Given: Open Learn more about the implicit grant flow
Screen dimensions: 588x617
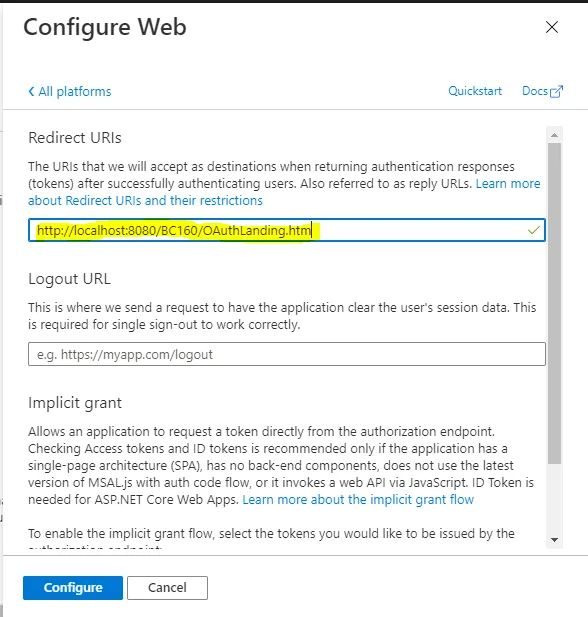Looking at the screenshot, I should [x=358, y=499].
